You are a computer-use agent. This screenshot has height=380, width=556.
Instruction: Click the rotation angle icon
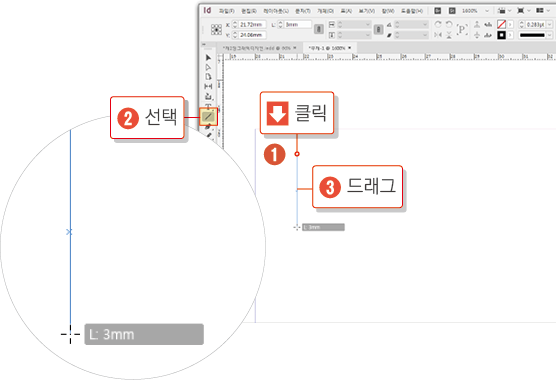click(x=389, y=24)
